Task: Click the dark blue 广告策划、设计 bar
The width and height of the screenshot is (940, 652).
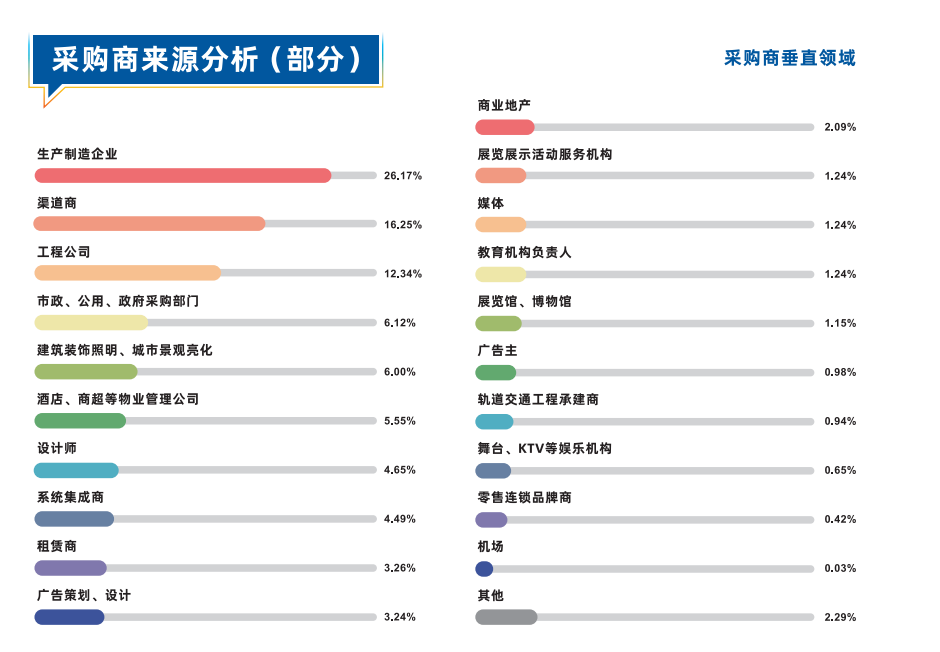Action: click(x=69, y=617)
